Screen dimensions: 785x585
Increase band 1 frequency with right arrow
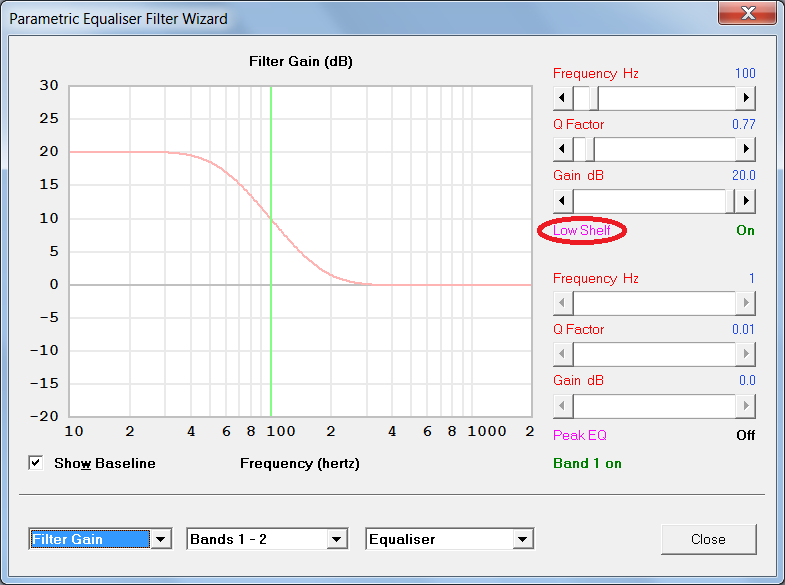(x=745, y=98)
